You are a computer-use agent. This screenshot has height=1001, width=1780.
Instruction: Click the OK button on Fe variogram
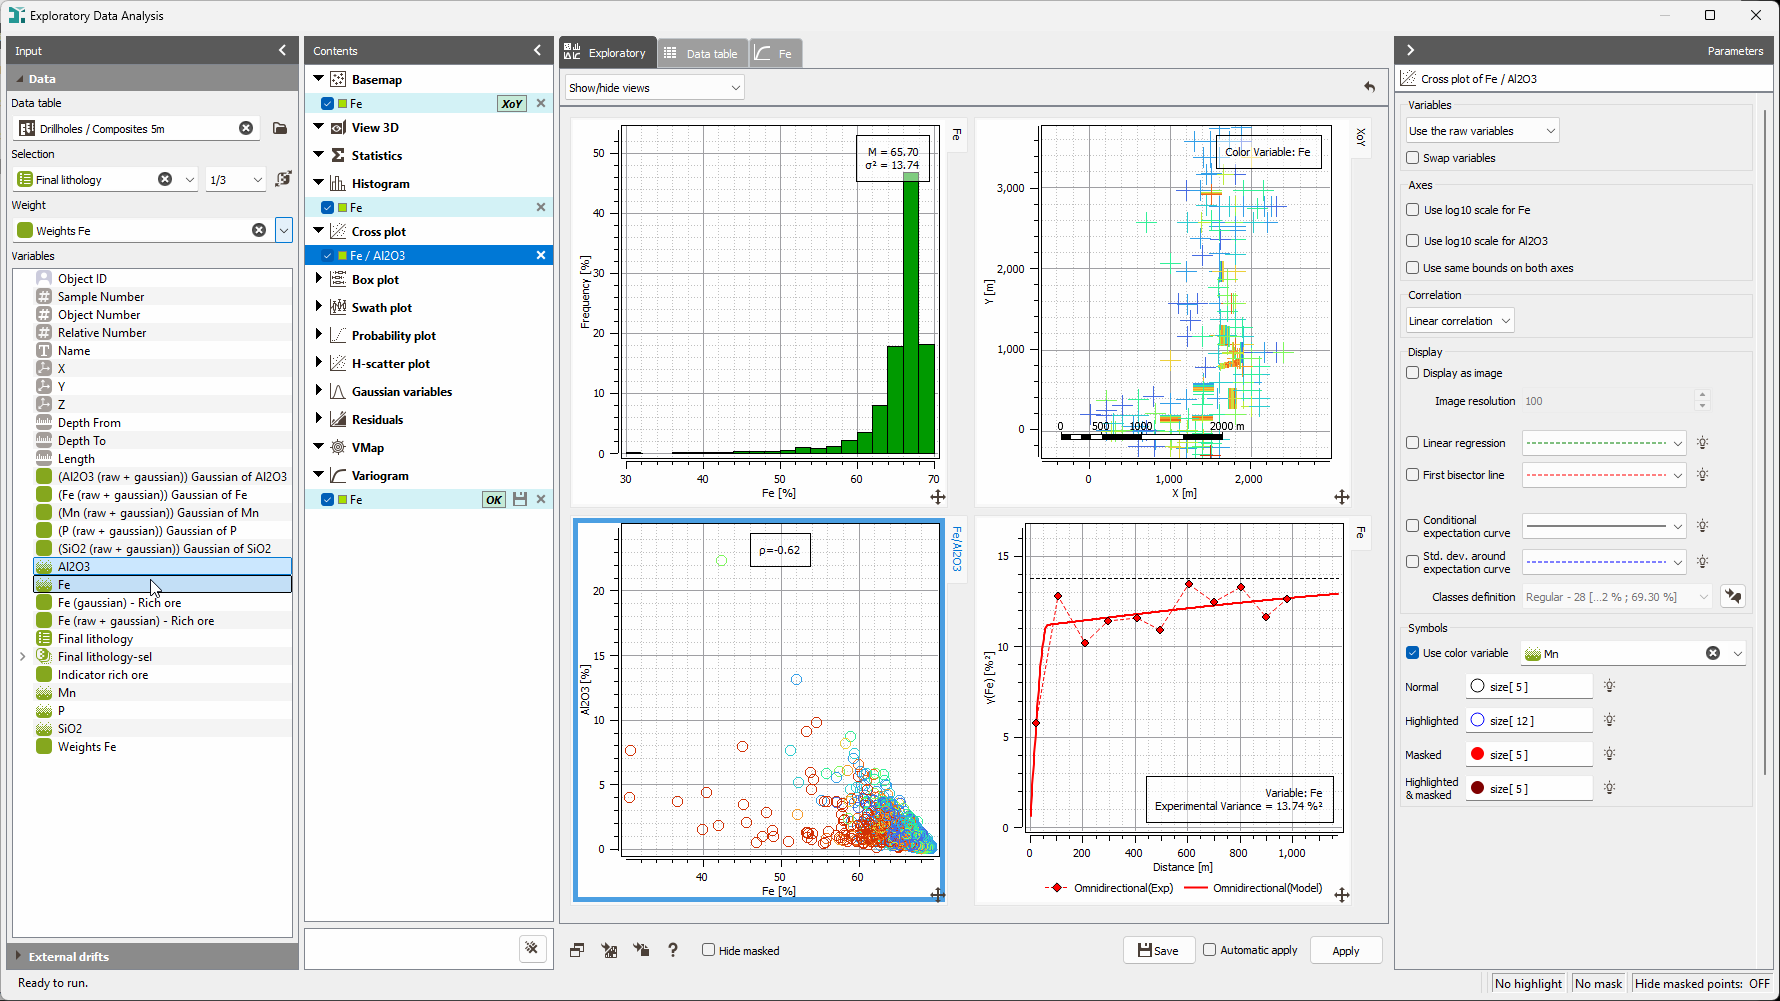click(x=494, y=500)
